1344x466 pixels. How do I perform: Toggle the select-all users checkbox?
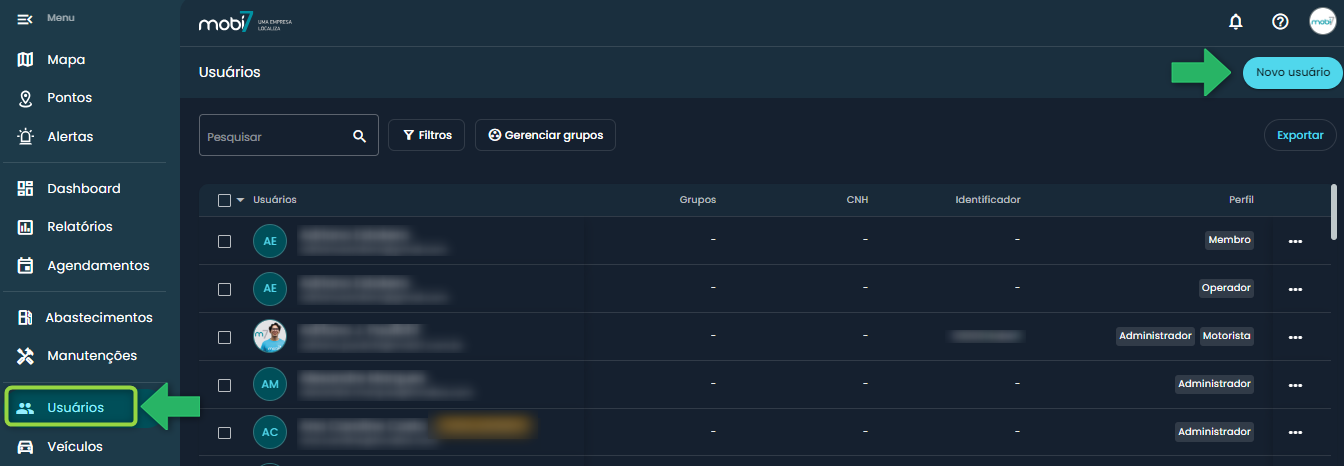pyautogui.click(x=224, y=200)
